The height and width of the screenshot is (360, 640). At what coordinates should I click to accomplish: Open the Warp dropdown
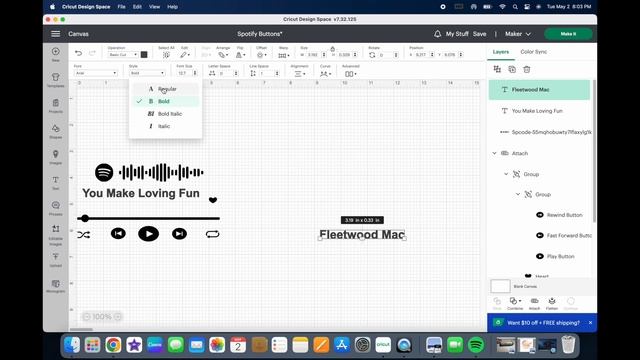(283, 55)
